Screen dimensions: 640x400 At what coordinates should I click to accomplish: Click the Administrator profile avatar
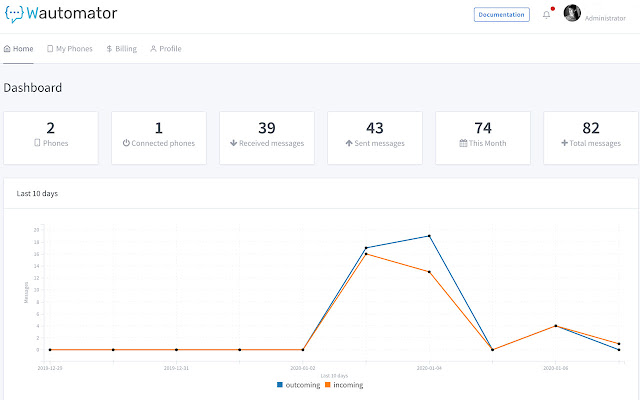pyautogui.click(x=572, y=13)
